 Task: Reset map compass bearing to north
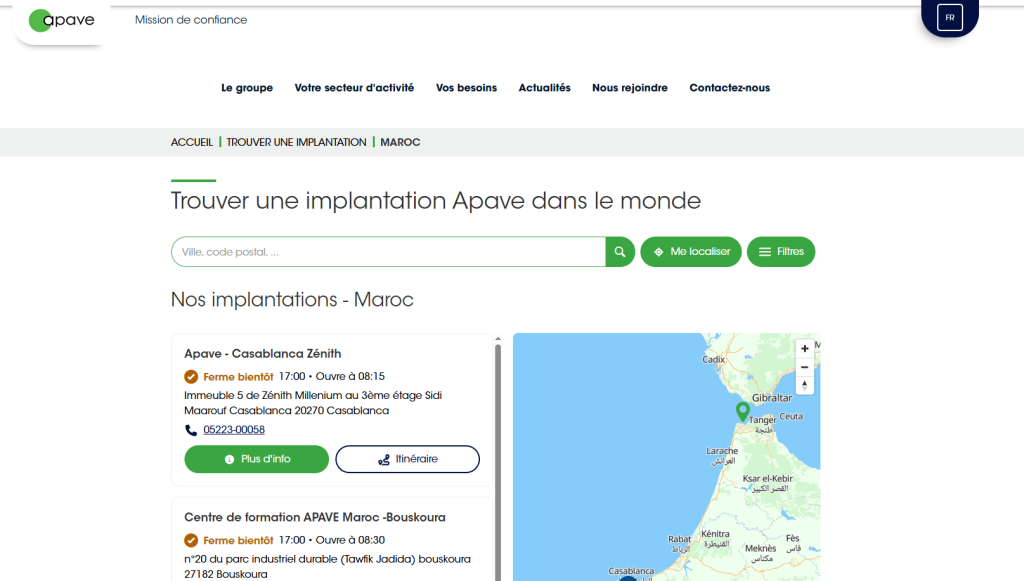point(804,386)
